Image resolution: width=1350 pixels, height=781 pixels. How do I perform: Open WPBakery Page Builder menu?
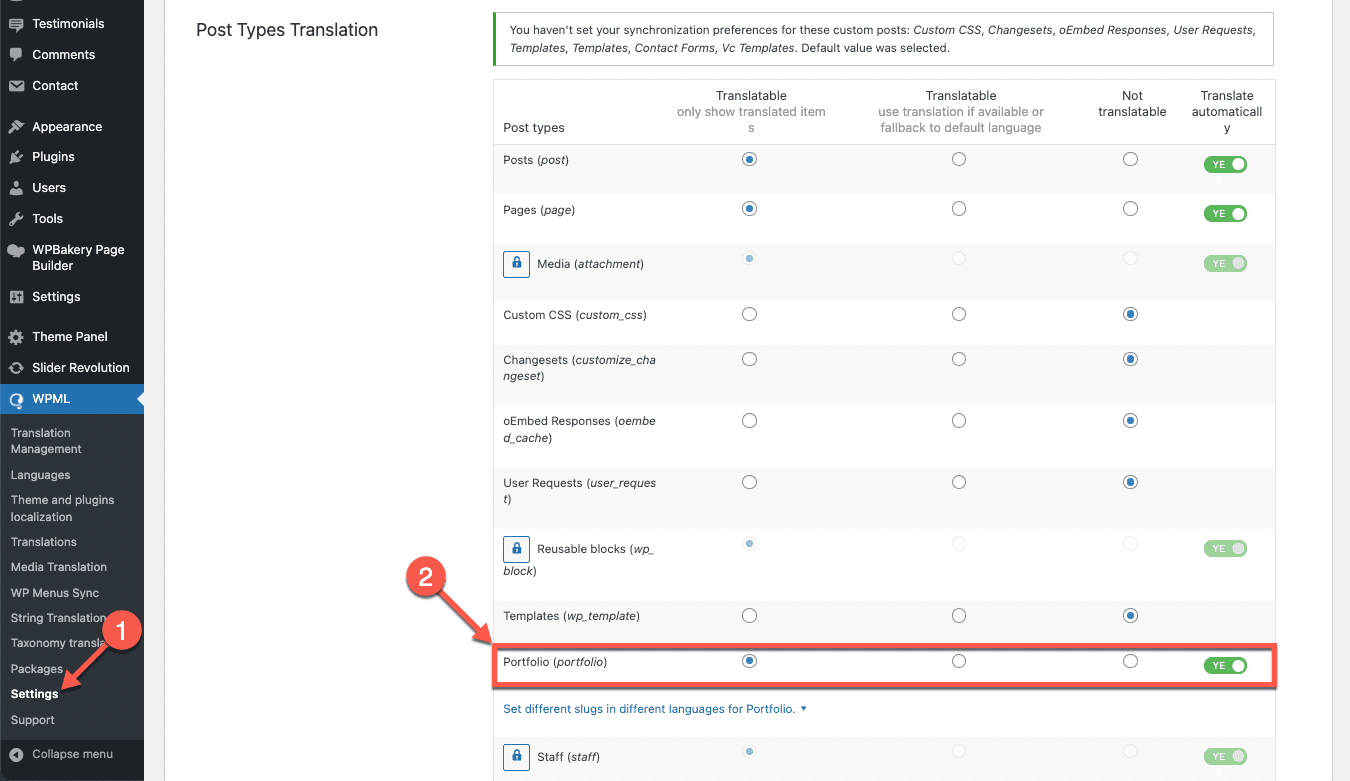click(78, 257)
